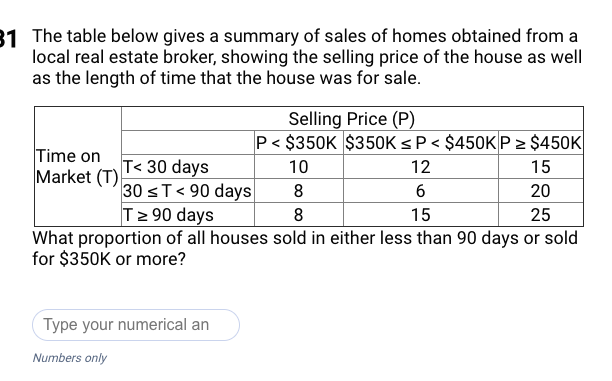Click the 'Numbers only' hint text
612x381 pixels.
point(69,358)
